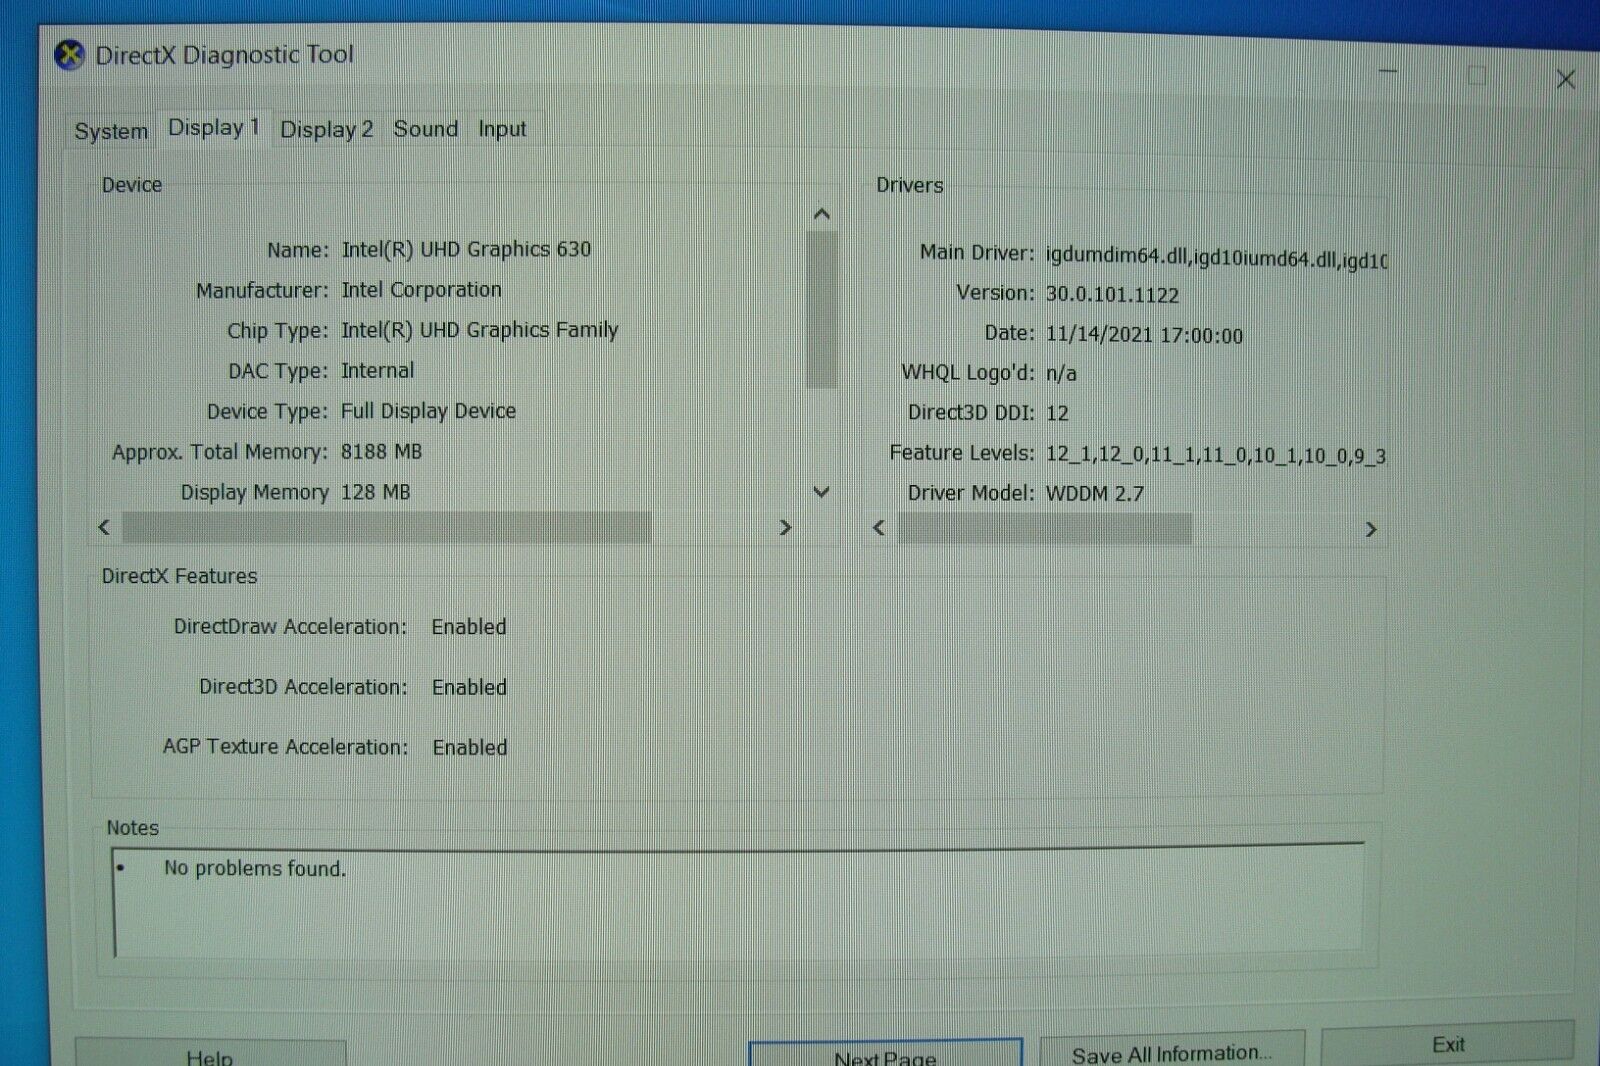Image resolution: width=1600 pixels, height=1066 pixels.
Task: Click DAC Type value 'Internal'
Action: [377, 371]
